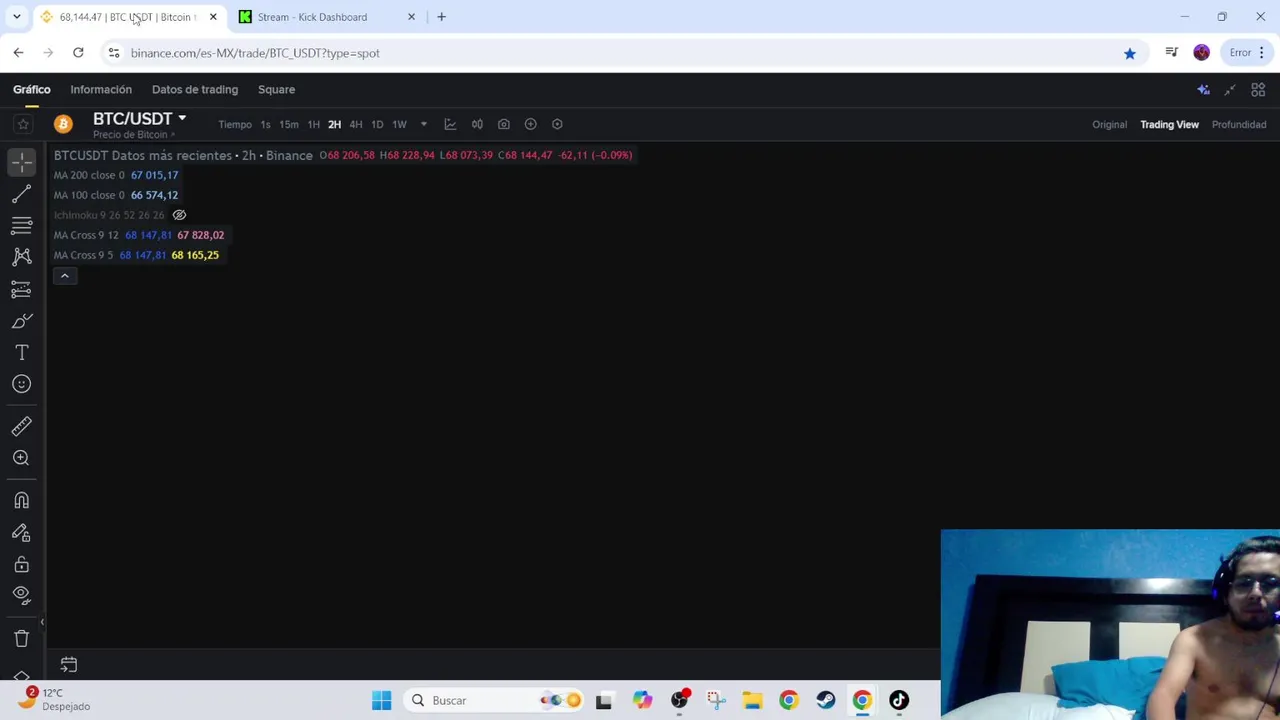Select the brush drawing tool
The height and width of the screenshot is (720, 1280).
click(x=22, y=321)
